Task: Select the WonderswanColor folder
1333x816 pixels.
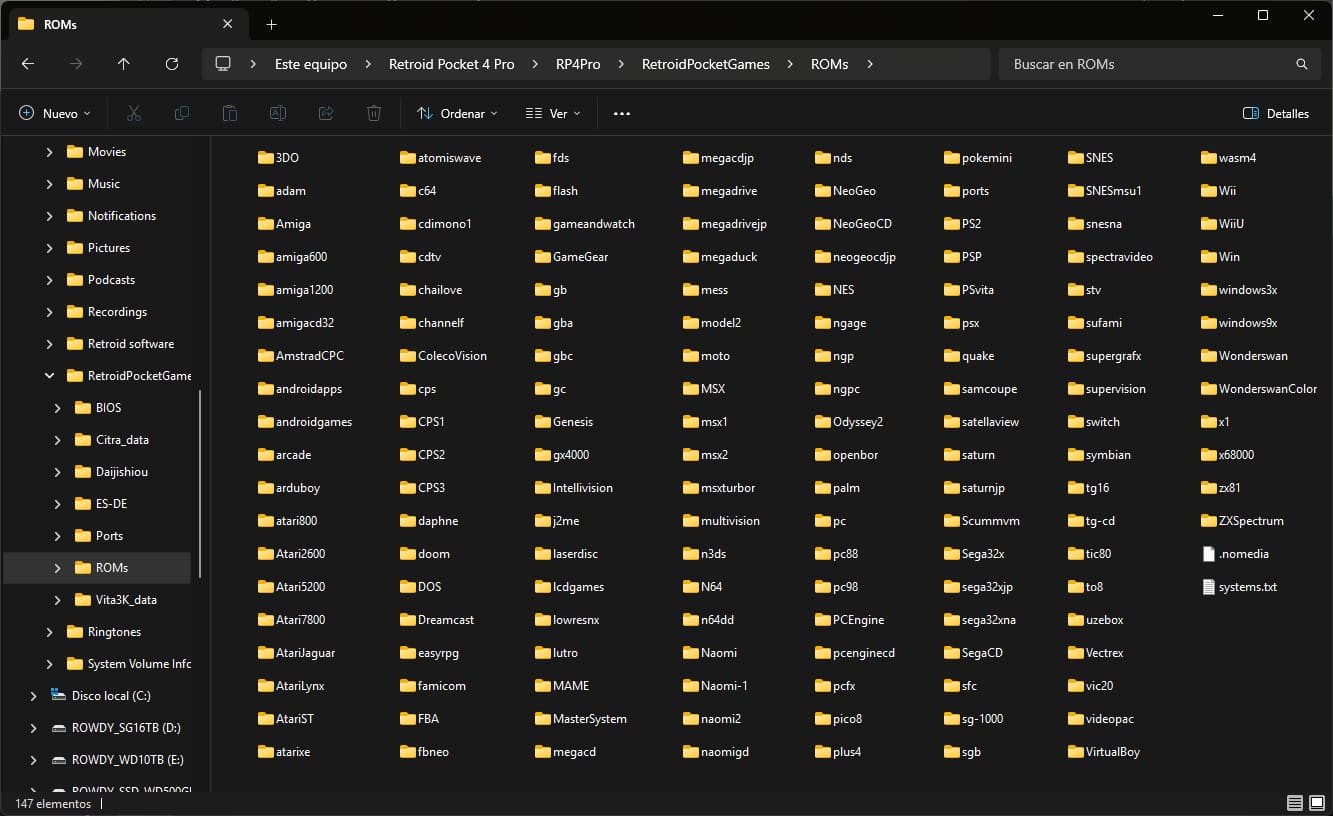Action: pyautogui.click(x=1260, y=389)
